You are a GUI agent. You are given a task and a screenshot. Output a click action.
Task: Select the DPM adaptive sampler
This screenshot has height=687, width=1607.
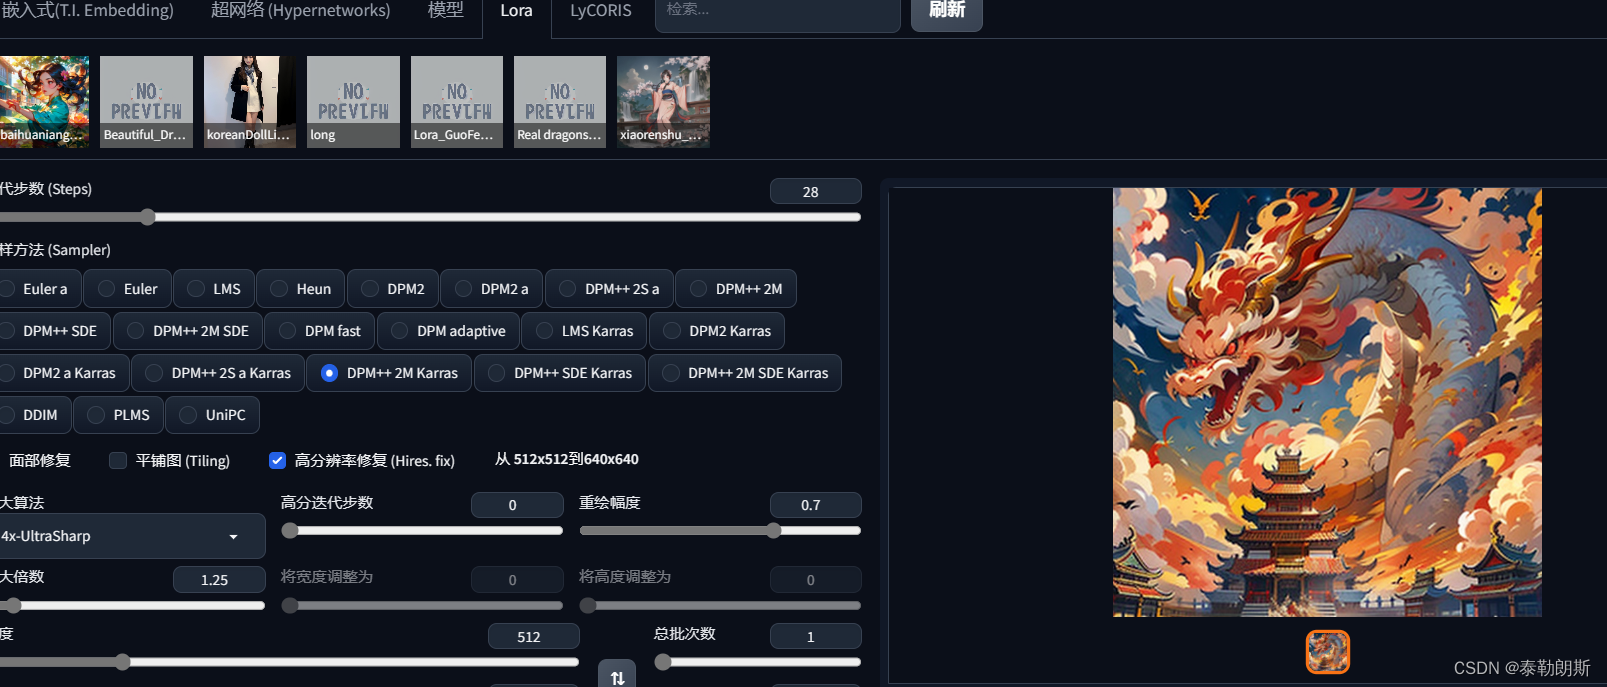[x=448, y=331]
